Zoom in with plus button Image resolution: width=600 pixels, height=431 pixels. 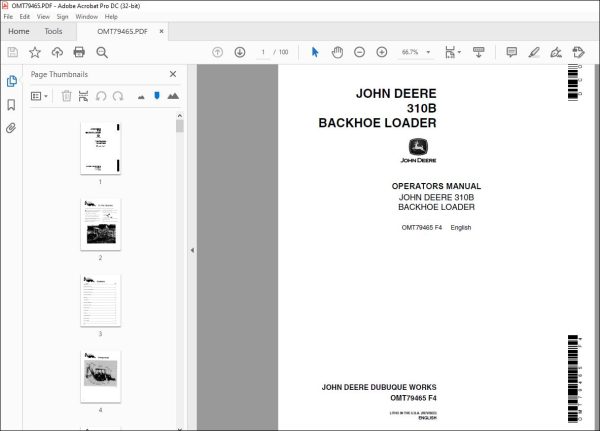pyautogui.click(x=382, y=52)
